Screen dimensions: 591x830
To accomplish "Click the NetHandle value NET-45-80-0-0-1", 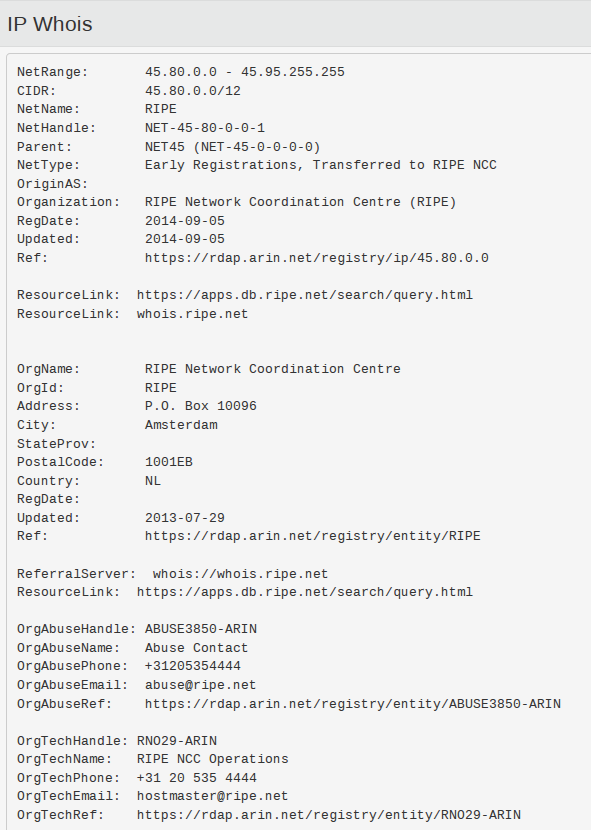I will pyautogui.click(x=205, y=128).
